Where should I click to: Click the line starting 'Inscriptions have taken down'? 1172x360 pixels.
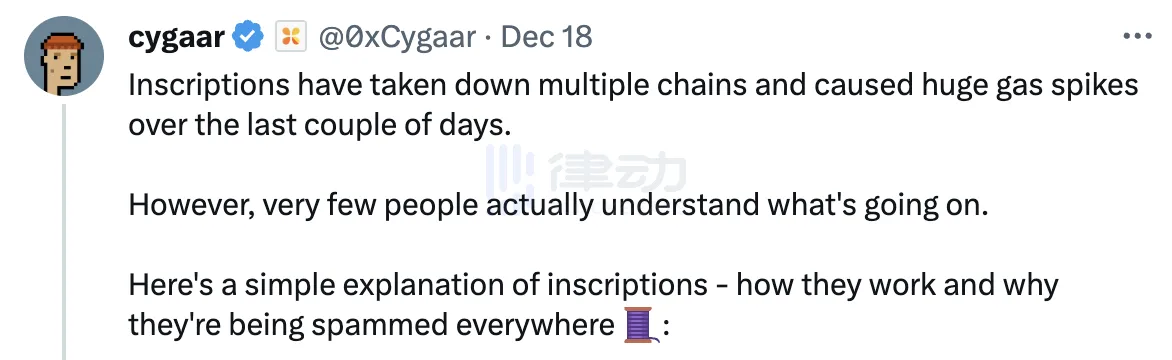[633, 85]
